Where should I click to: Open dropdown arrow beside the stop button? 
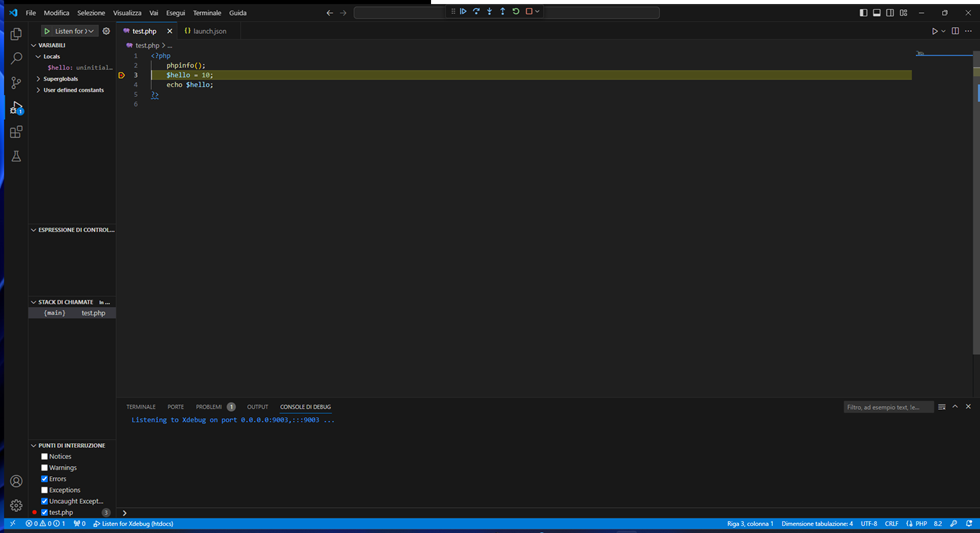[x=537, y=11]
